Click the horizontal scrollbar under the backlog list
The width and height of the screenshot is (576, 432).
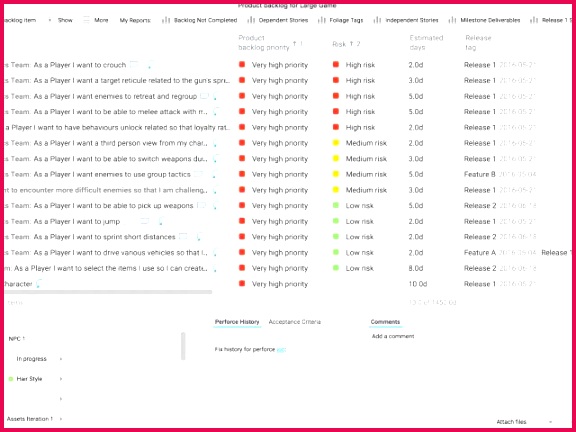(108, 292)
